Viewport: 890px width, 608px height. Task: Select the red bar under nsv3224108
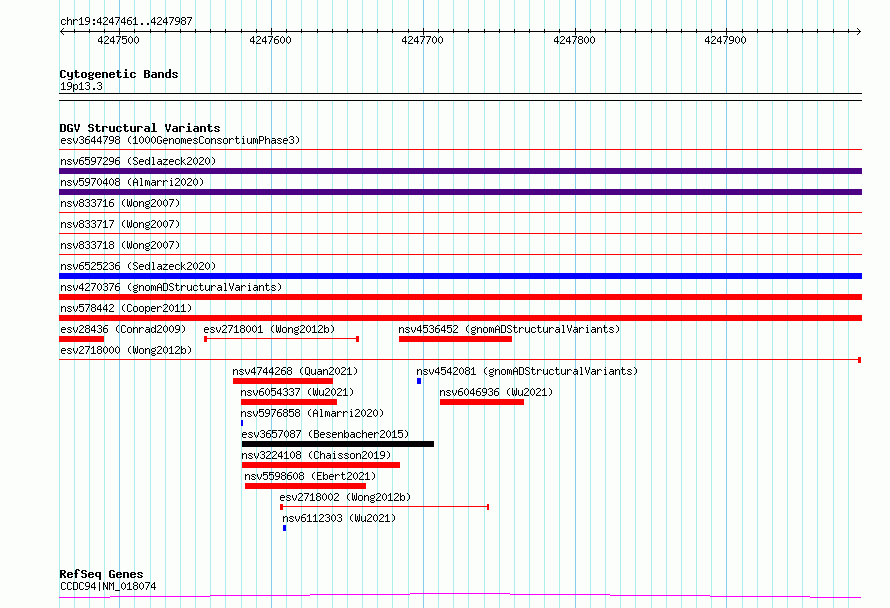click(321, 465)
